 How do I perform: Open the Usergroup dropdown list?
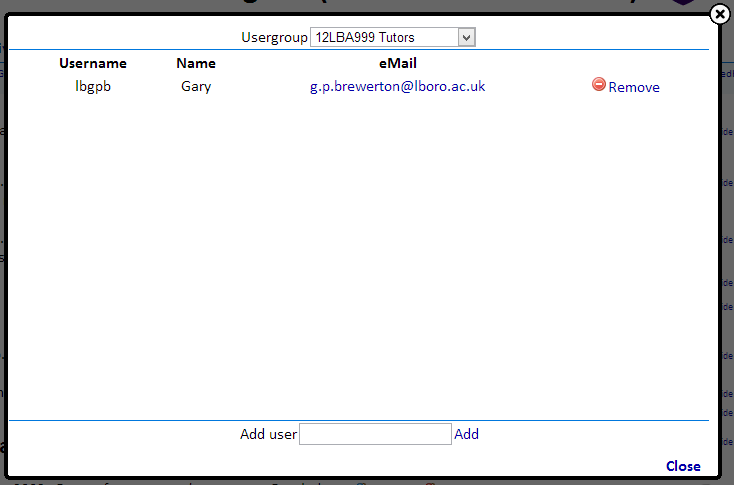(x=393, y=37)
